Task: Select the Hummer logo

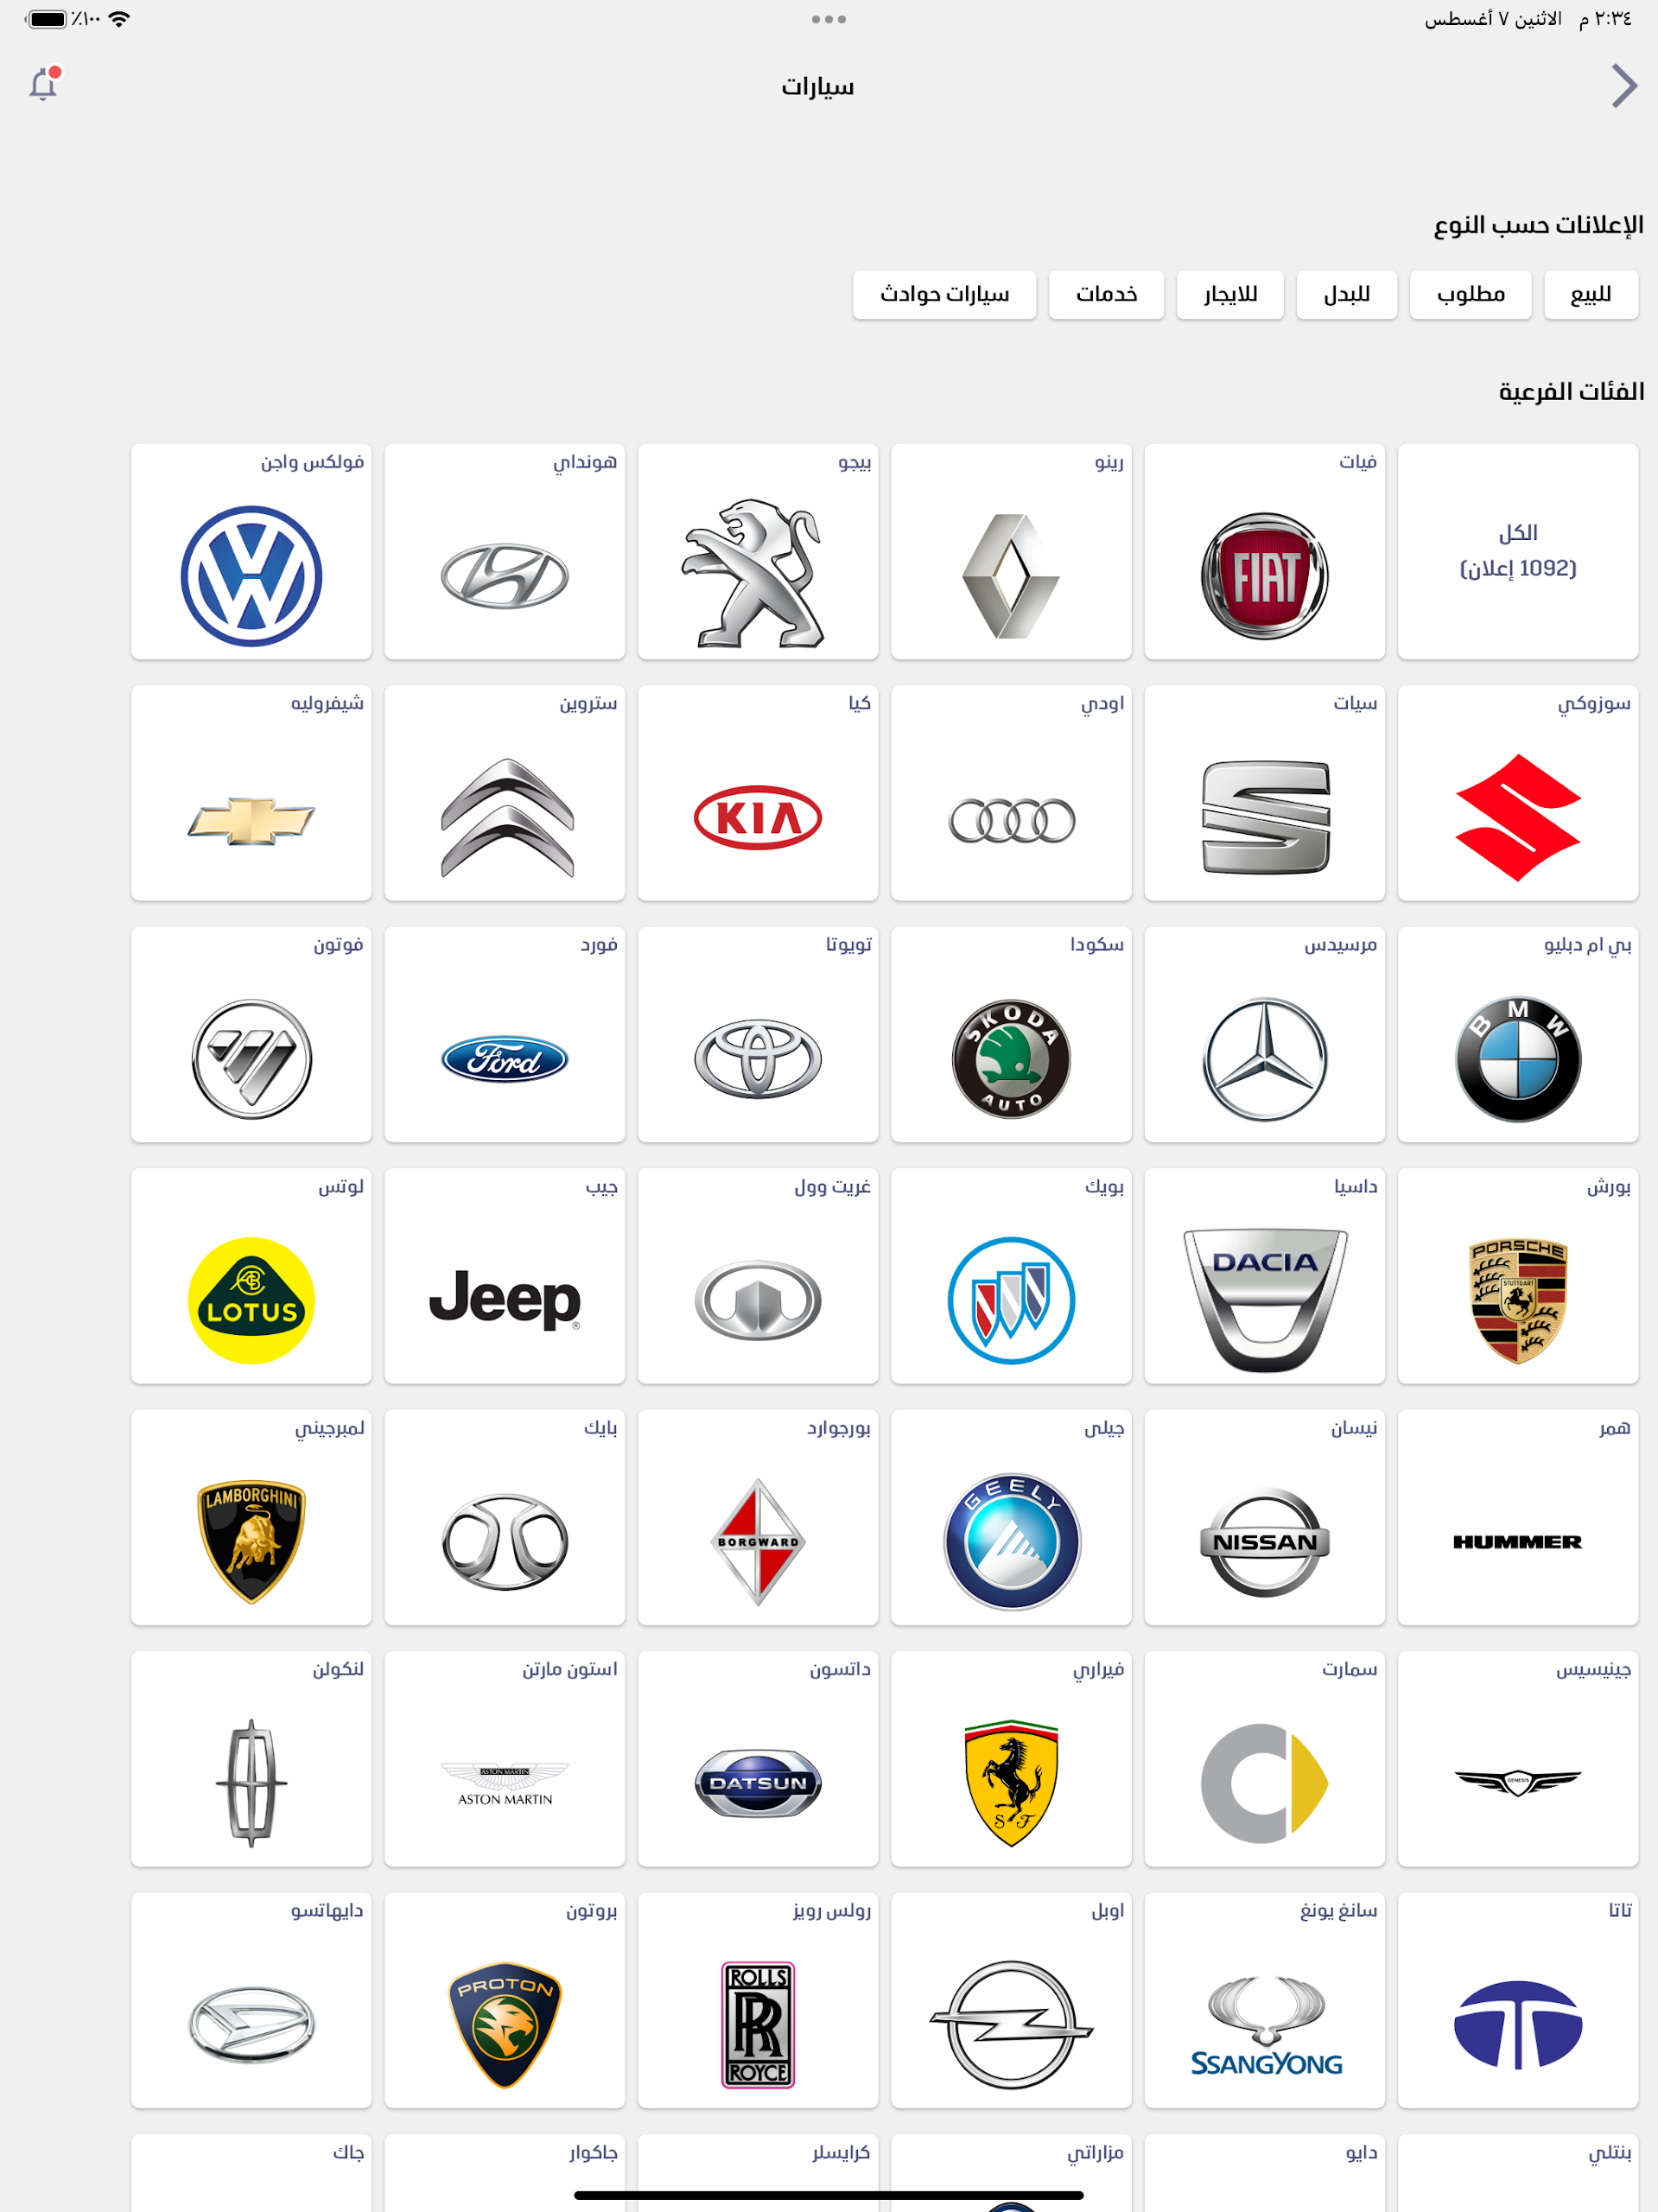Action: click(x=1518, y=1542)
